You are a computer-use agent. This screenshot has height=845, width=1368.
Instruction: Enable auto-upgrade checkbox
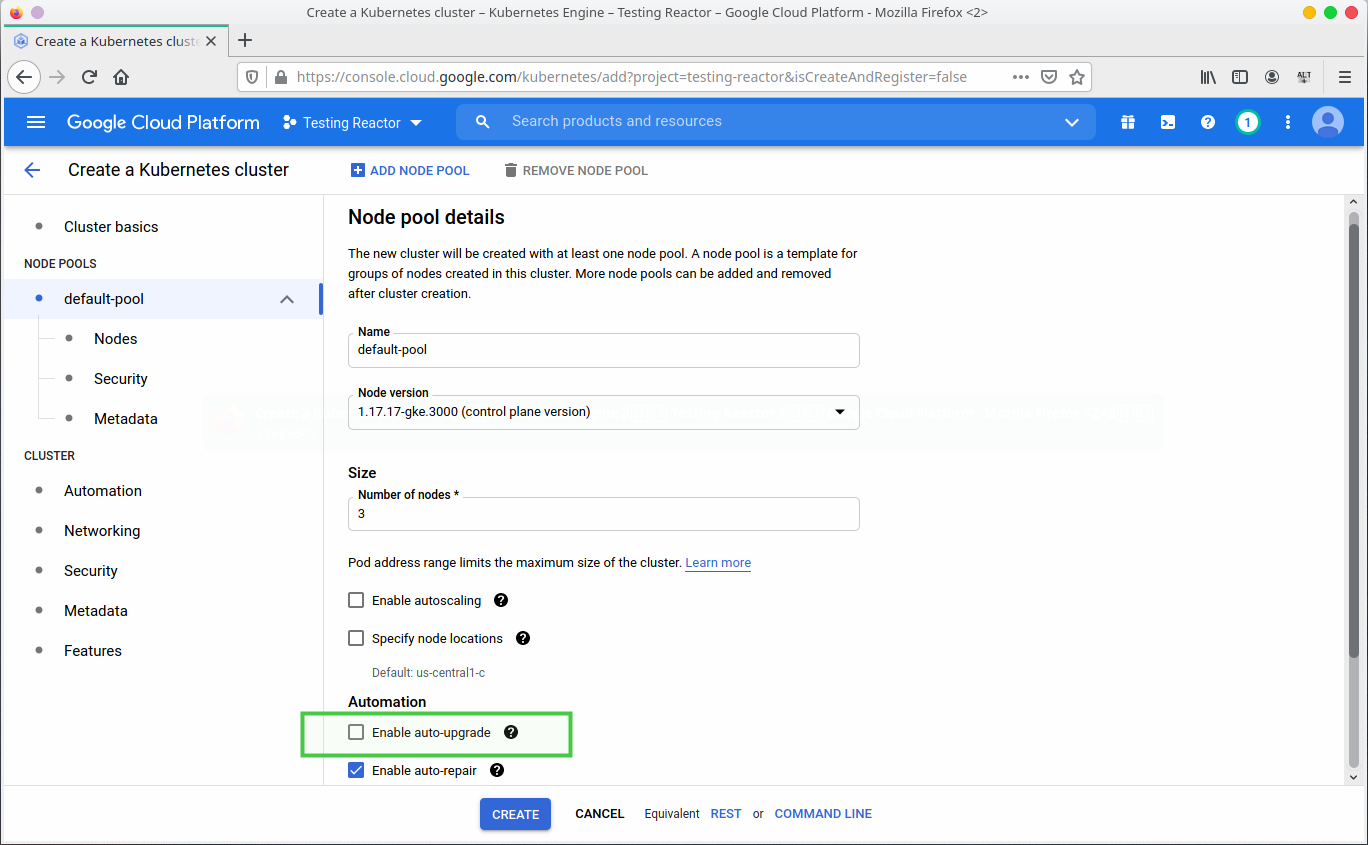[x=356, y=733]
